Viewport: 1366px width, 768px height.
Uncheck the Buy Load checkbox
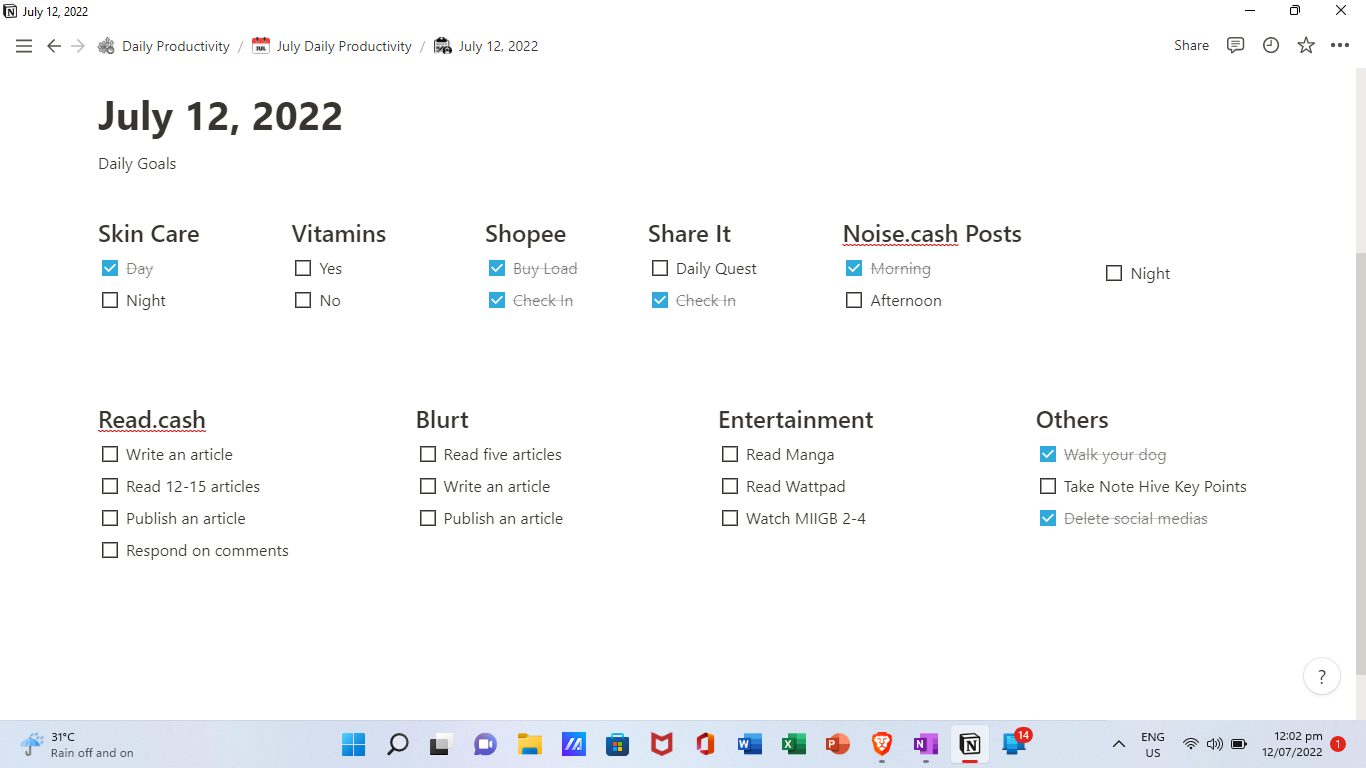point(497,268)
